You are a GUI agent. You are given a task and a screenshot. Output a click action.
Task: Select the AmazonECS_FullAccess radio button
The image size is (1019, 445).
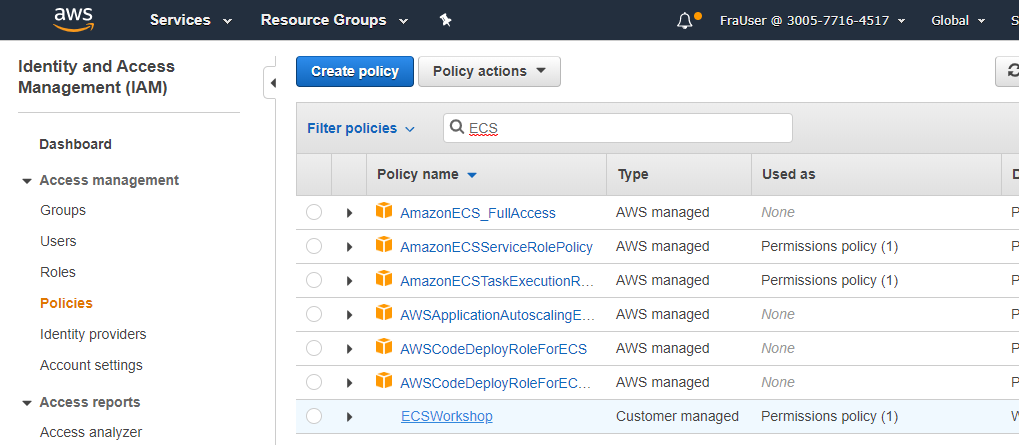[314, 212]
